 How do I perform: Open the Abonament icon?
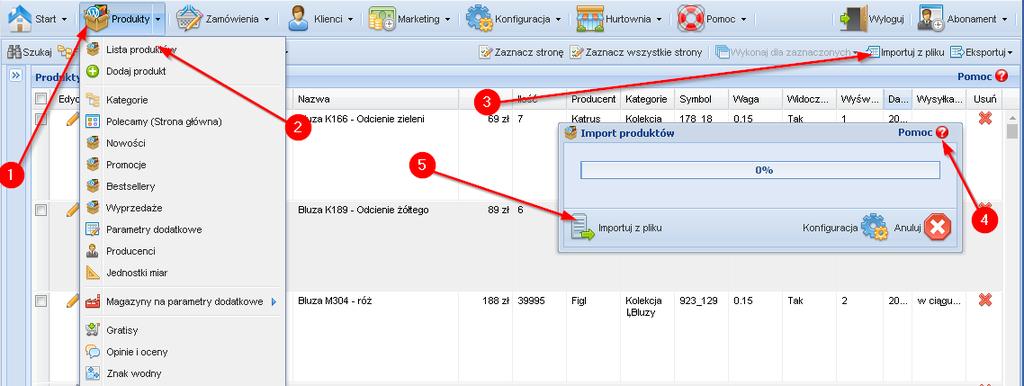(x=930, y=19)
